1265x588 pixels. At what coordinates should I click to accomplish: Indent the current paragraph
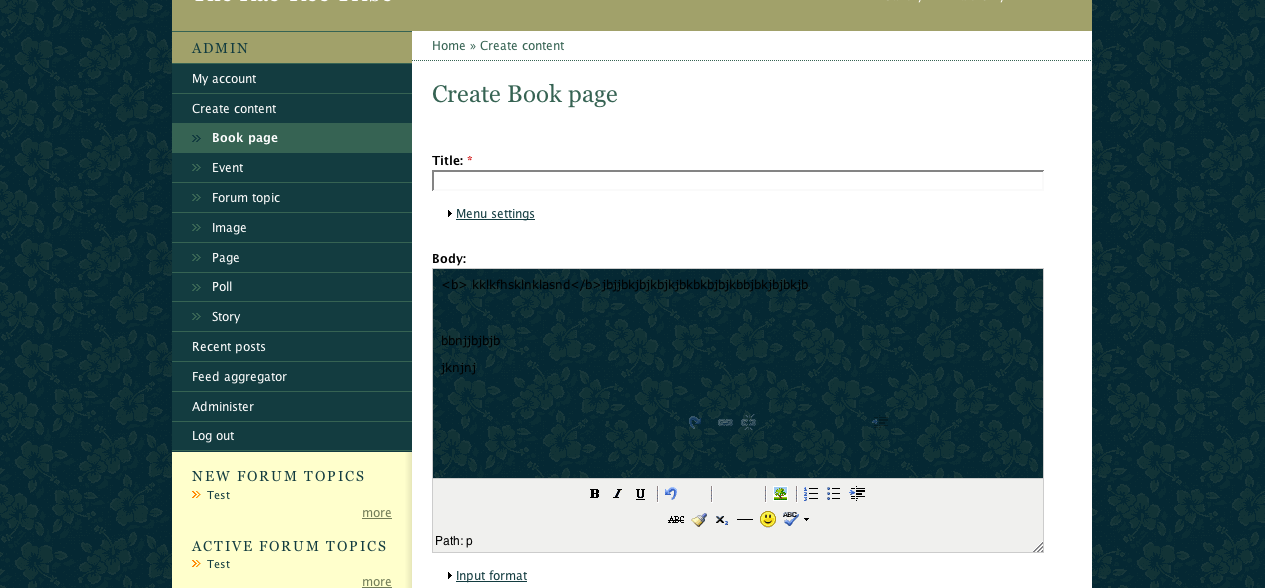tap(857, 494)
